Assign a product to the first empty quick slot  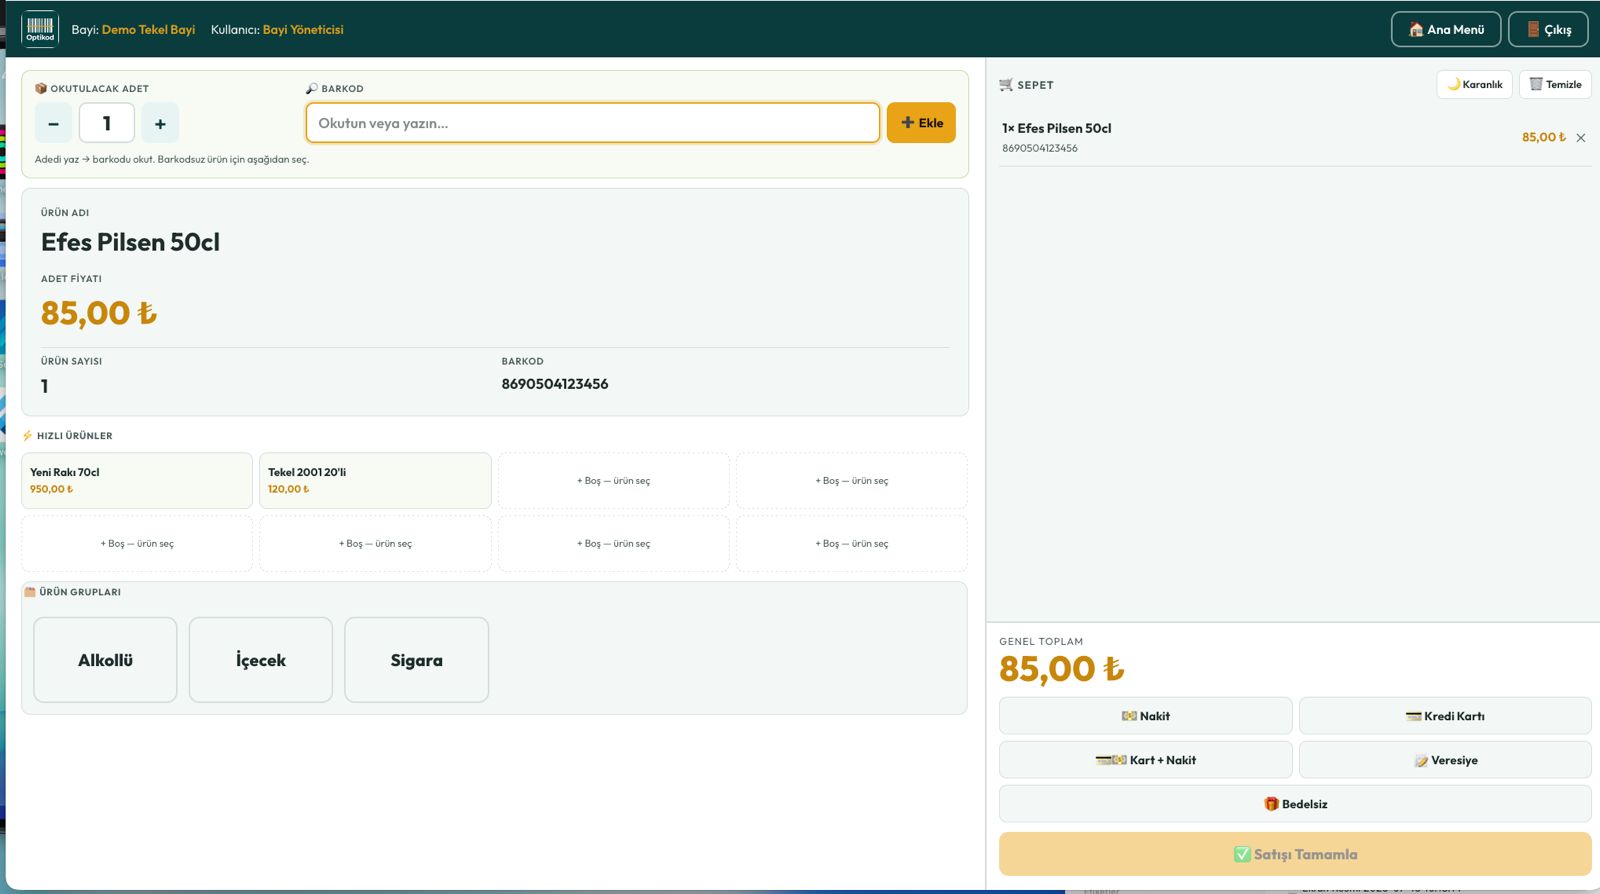(614, 481)
